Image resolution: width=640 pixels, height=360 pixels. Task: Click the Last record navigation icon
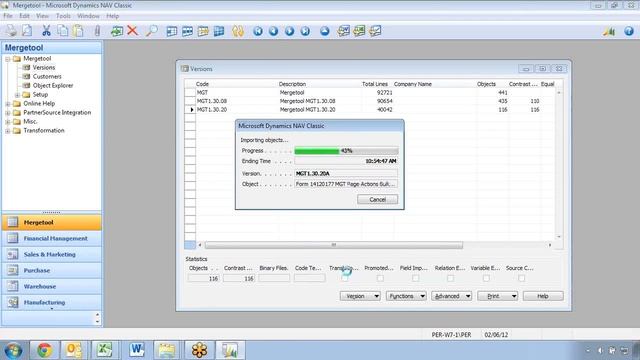[305, 31]
